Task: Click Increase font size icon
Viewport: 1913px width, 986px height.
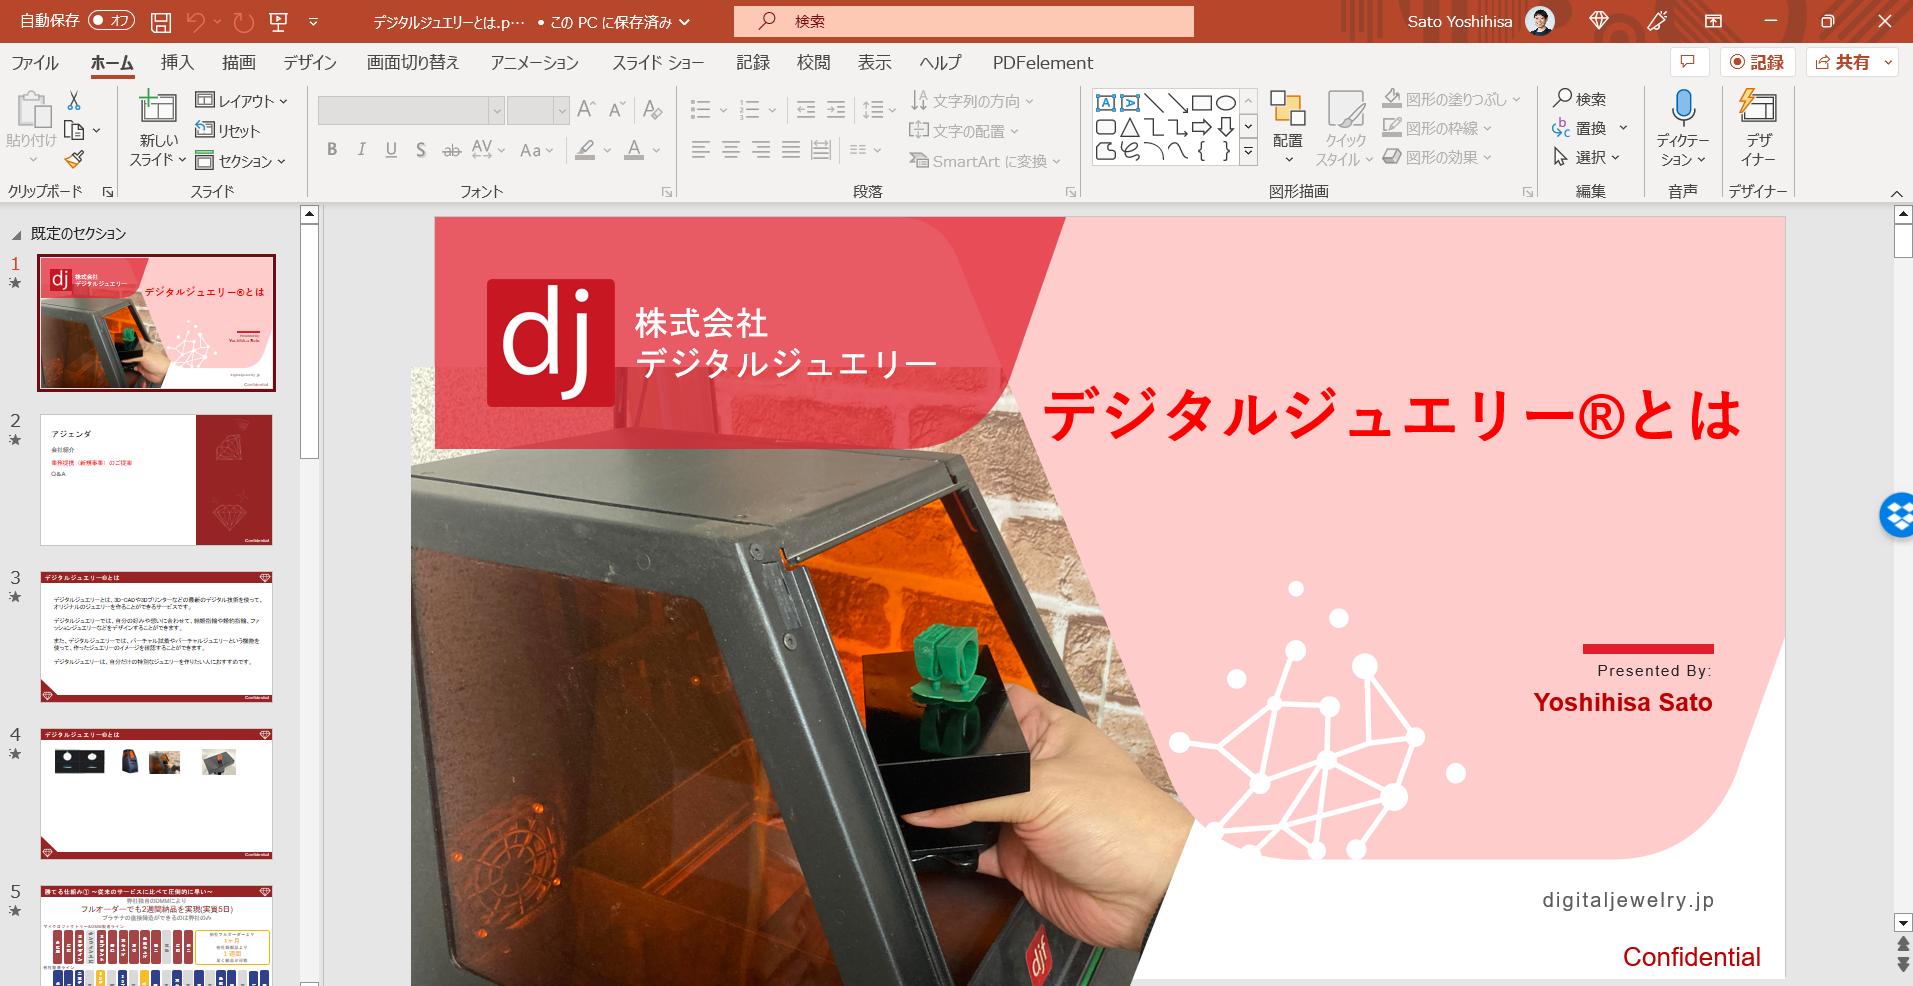Action: click(x=587, y=109)
